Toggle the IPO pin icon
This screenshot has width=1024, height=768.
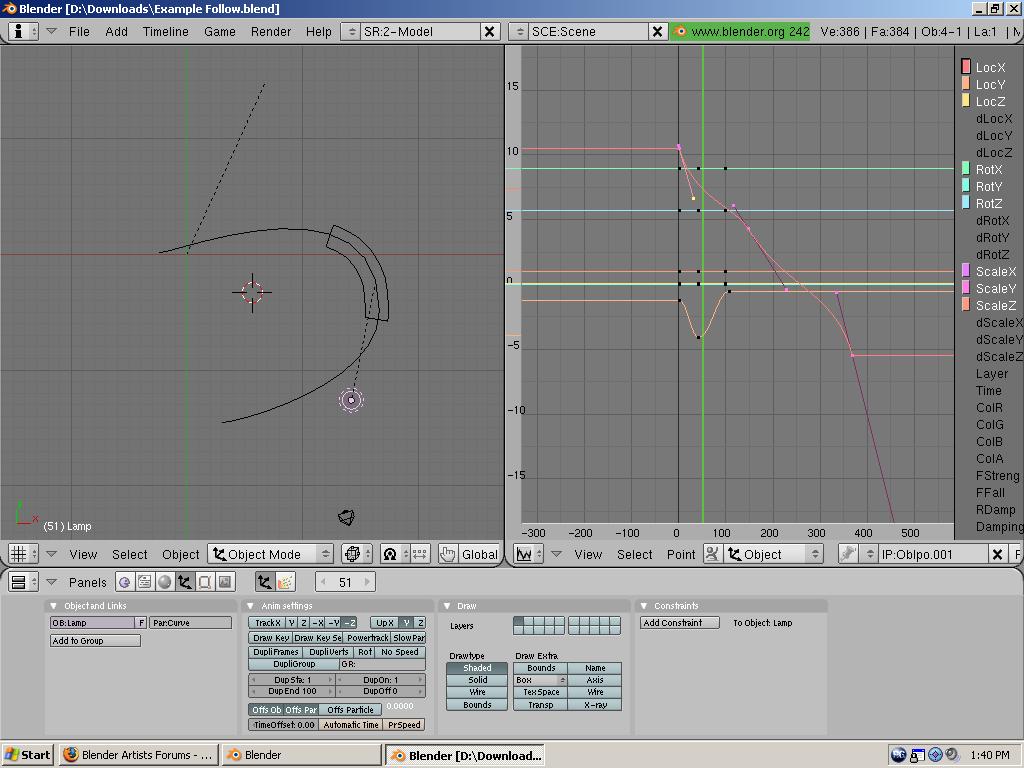click(848, 554)
